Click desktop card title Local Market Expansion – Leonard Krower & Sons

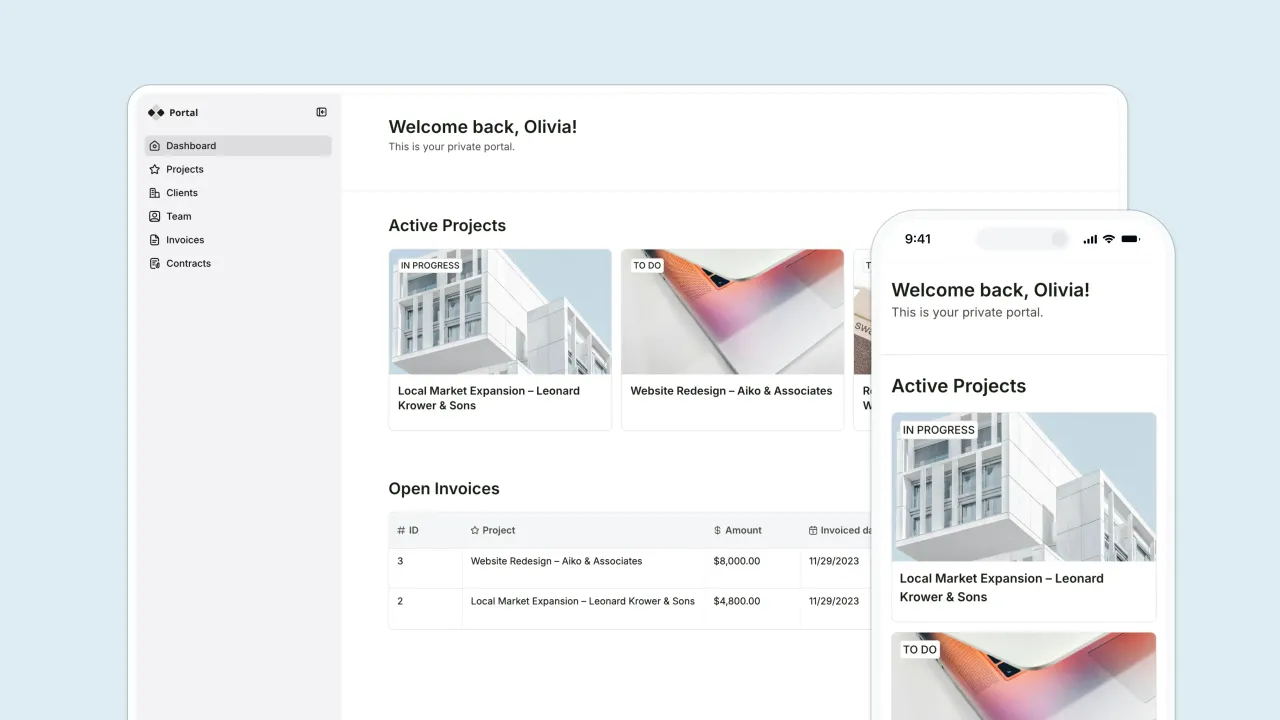(x=489, y=398)
